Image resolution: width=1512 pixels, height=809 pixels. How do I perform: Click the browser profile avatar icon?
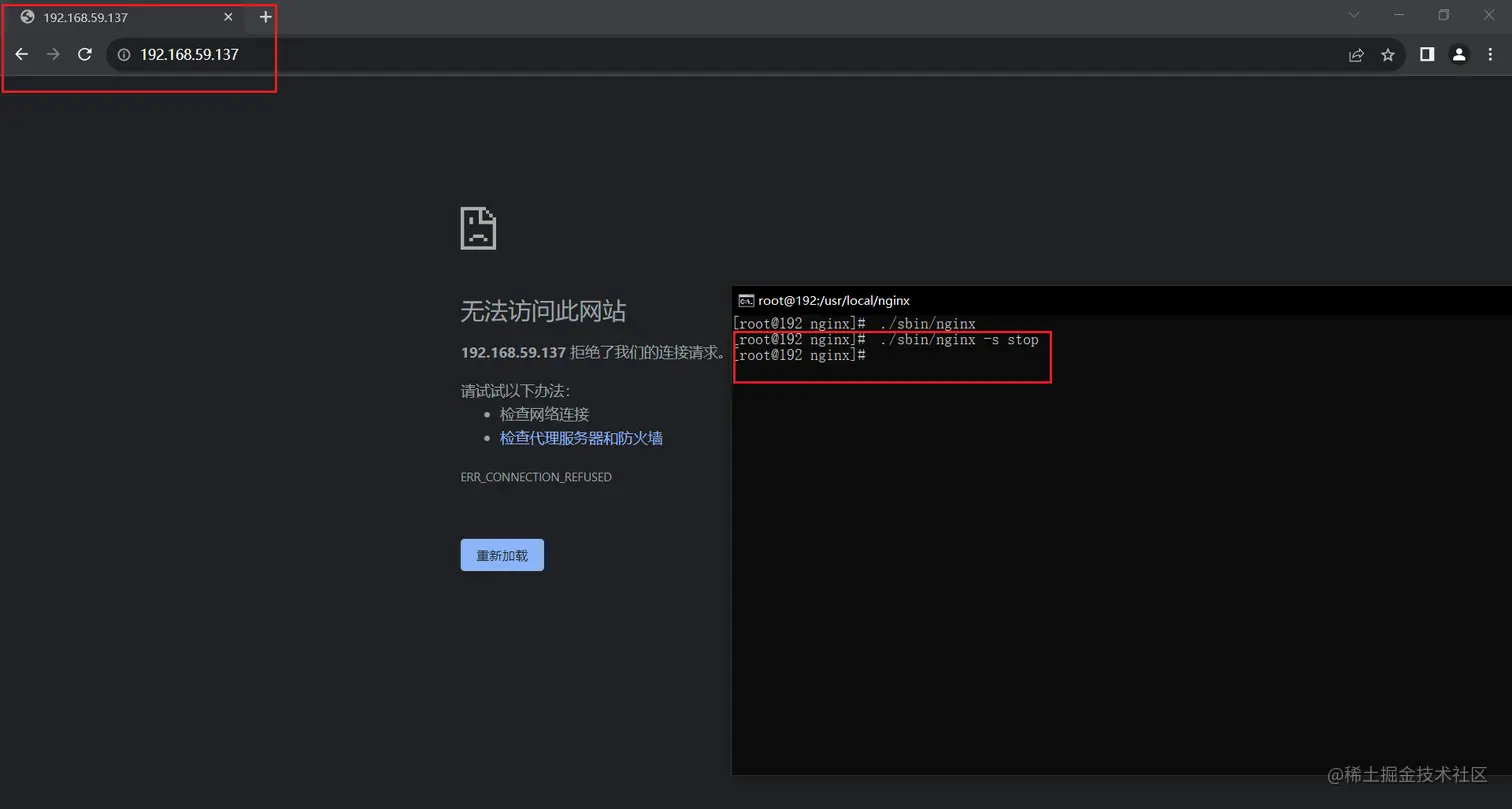1459,55
